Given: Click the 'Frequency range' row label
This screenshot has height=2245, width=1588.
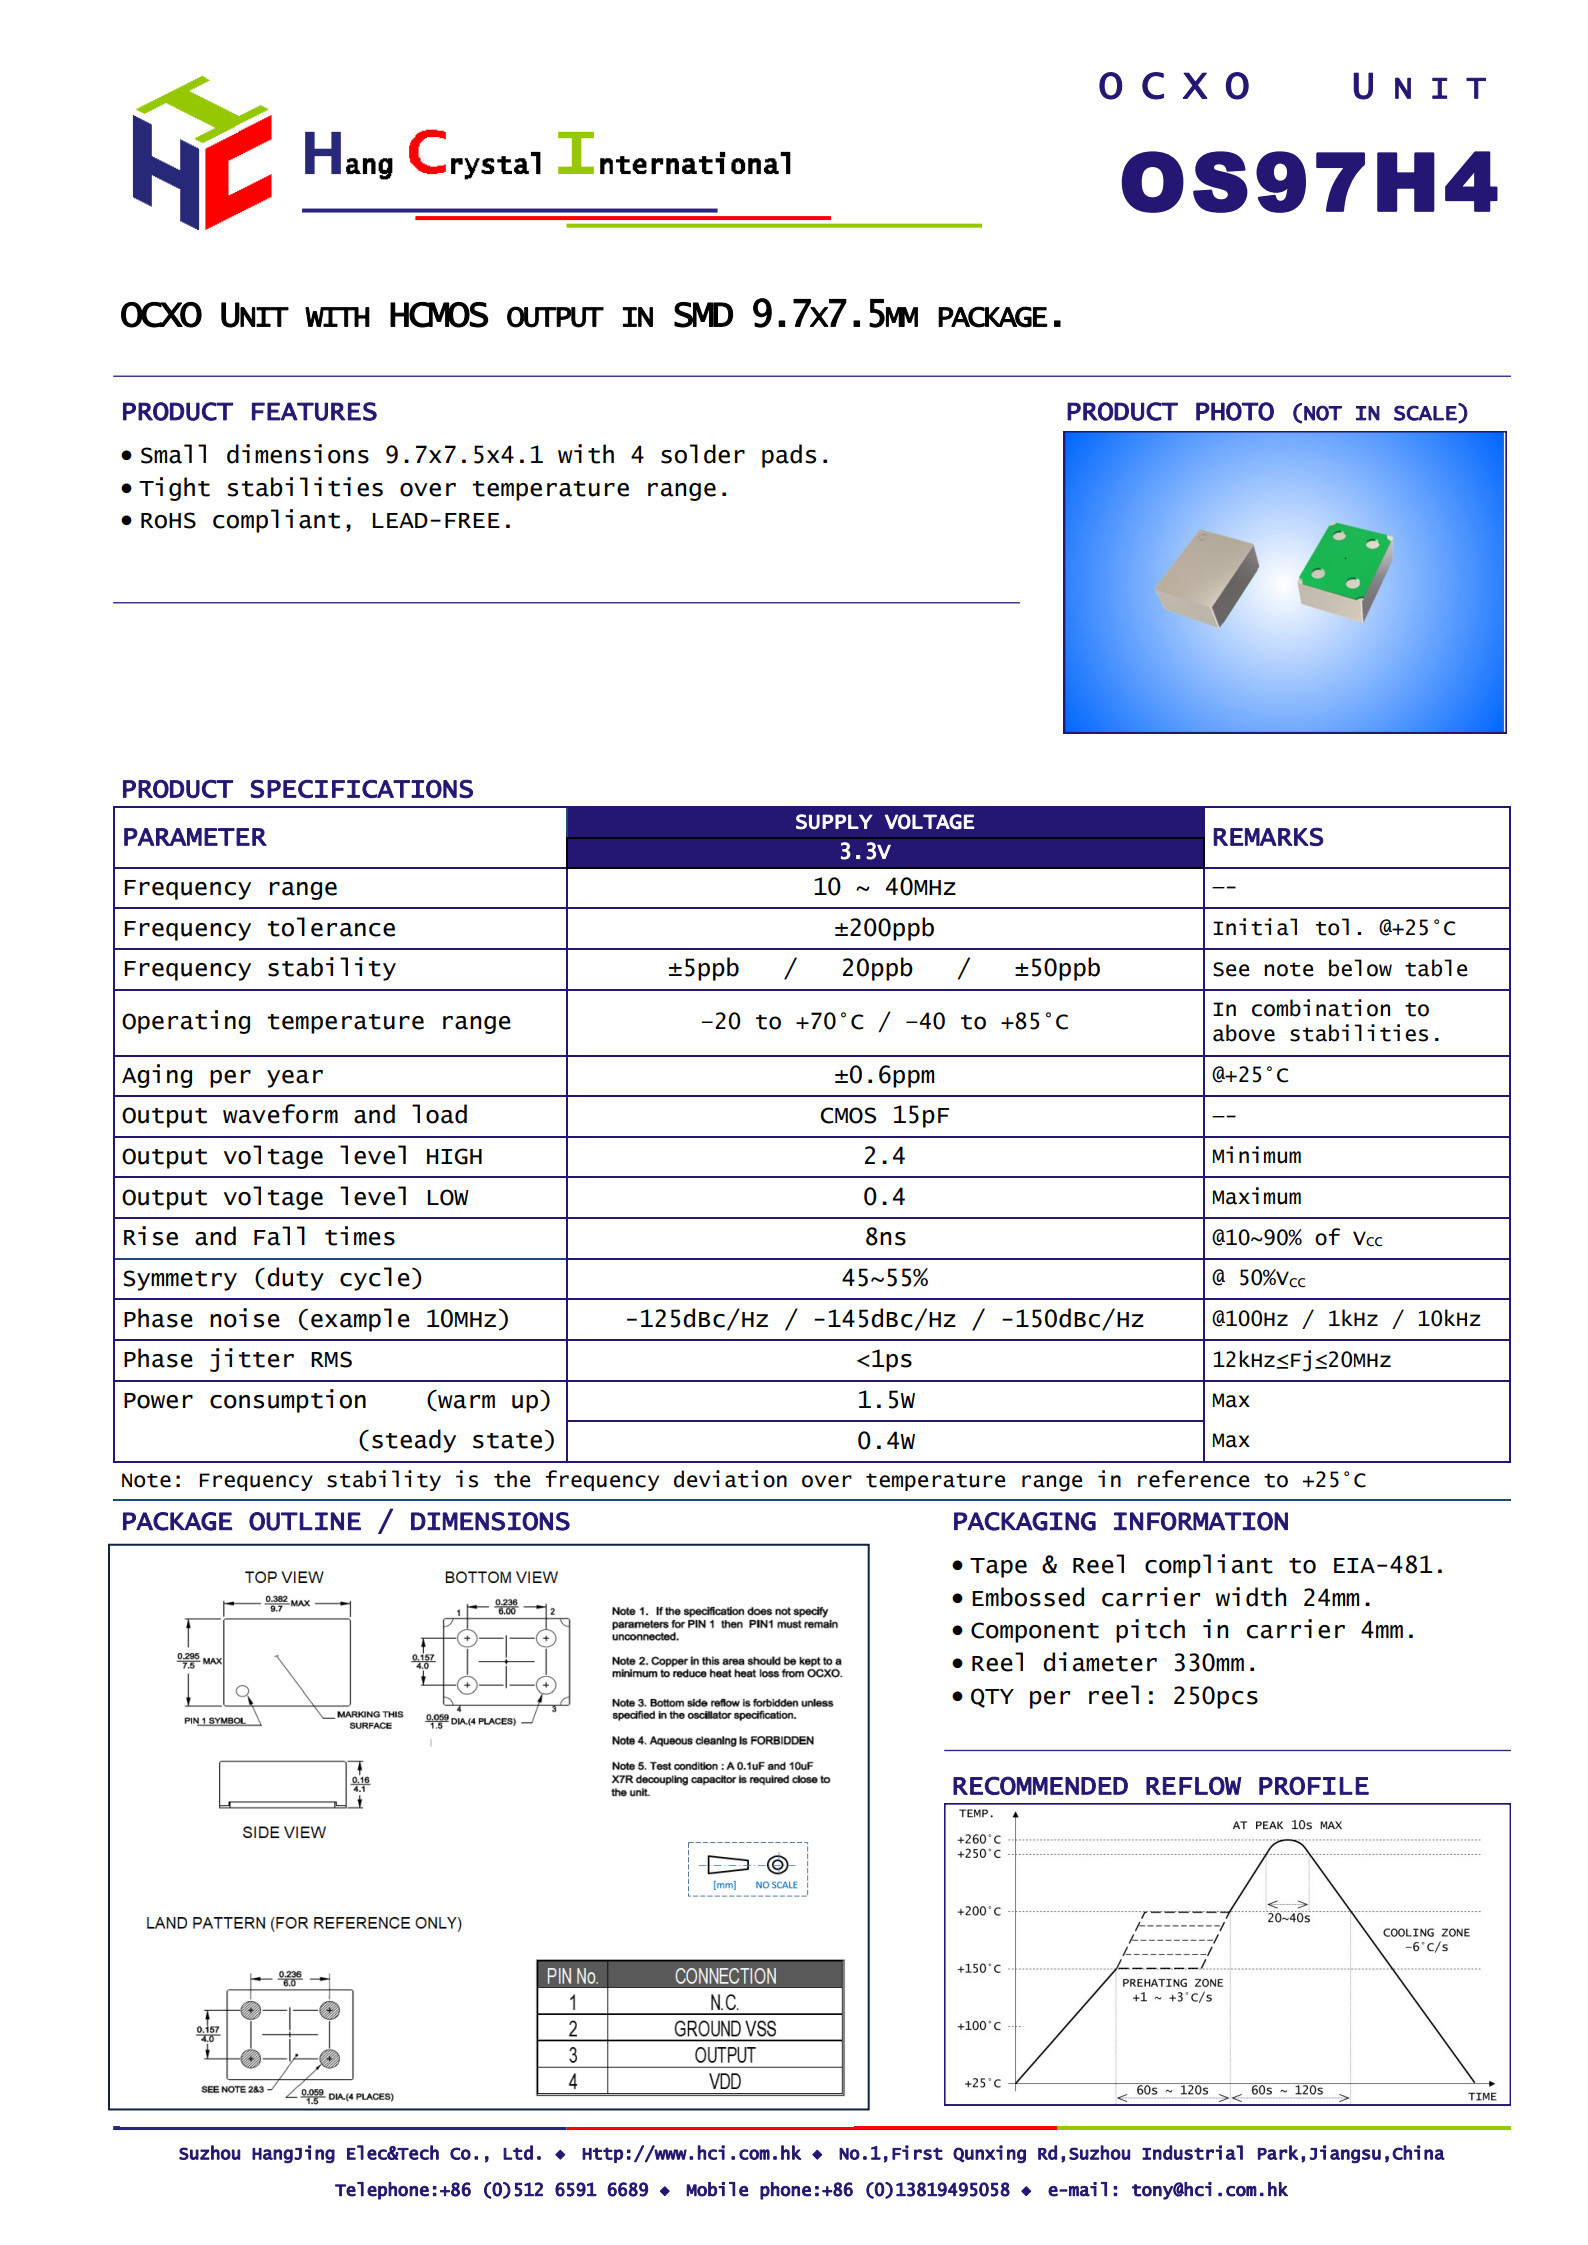Looking at the screenshot, I should click(x=230, y=888).
